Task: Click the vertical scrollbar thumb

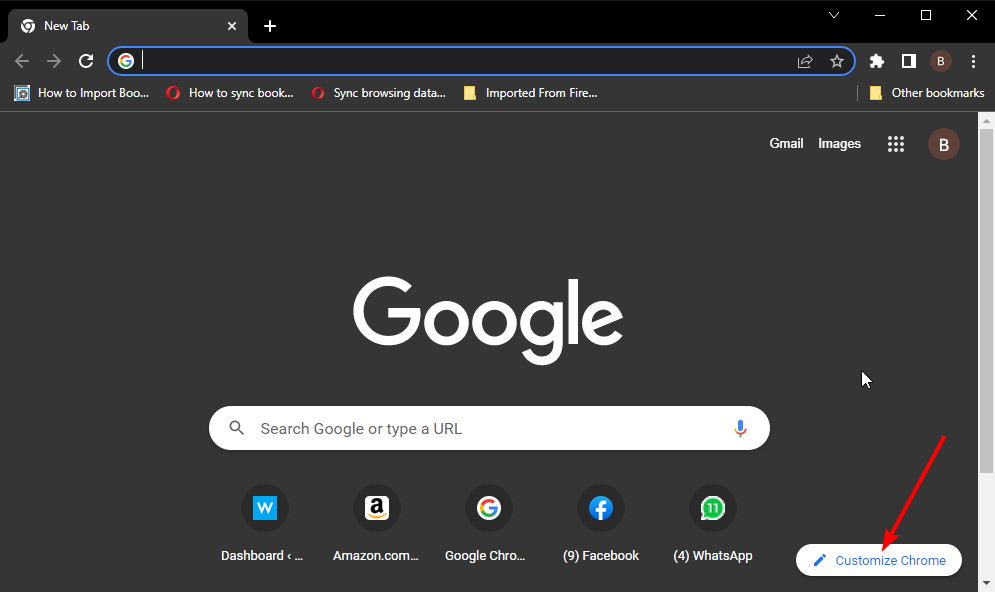Action: (x=986, y=301)
